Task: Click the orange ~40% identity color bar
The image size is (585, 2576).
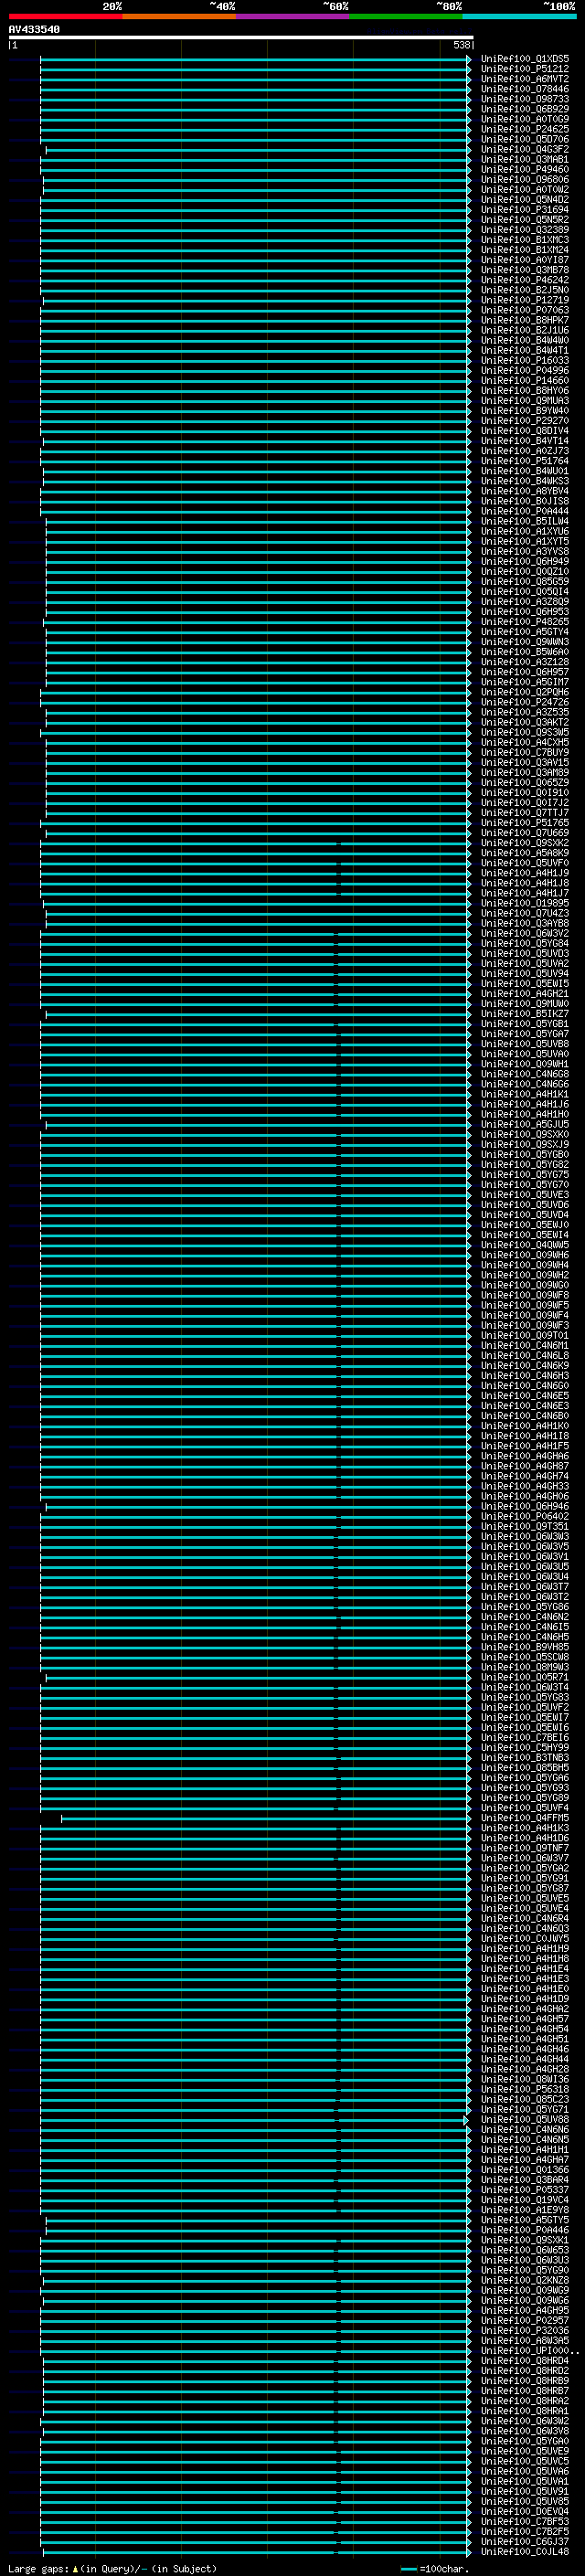Action: 179,16
